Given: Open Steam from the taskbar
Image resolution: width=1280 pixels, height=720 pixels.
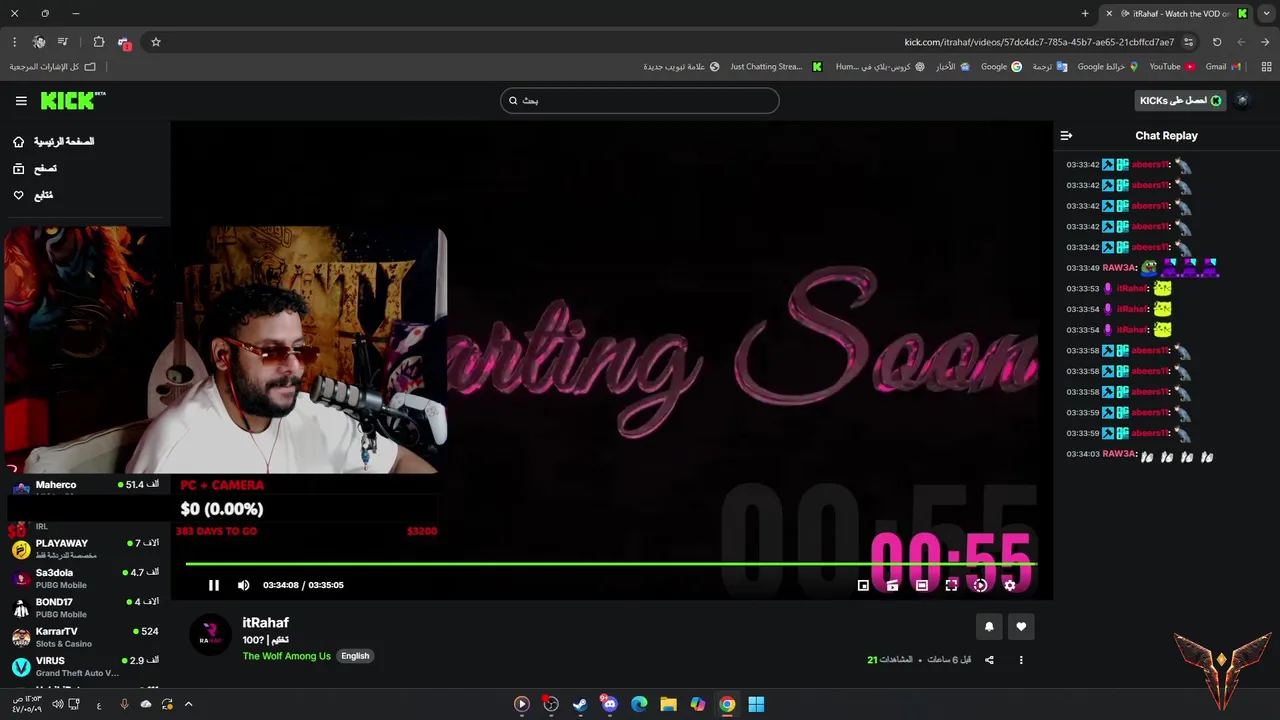Looking at the screenshot, I should point(580,704).
